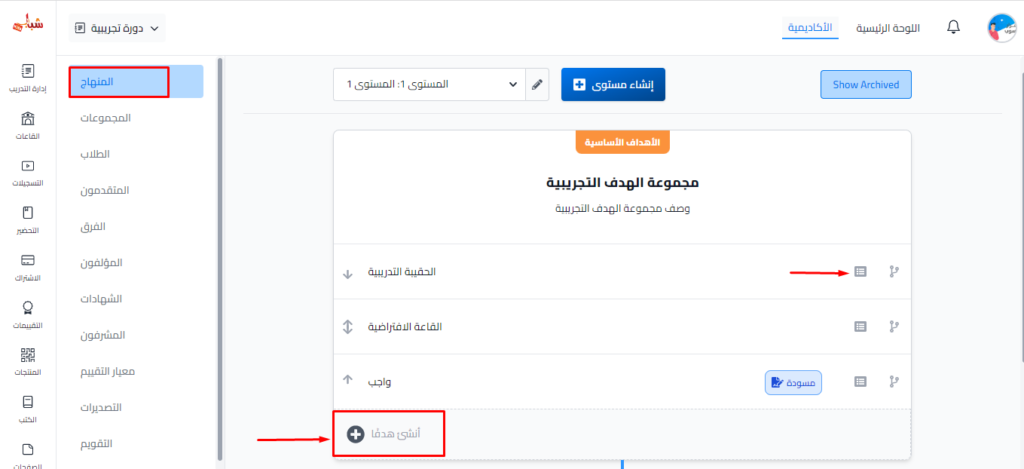Screen dimensions: 1024x469
Task: Expand the level selector المستوى 1 dropdown
Action: click(429, 85)
